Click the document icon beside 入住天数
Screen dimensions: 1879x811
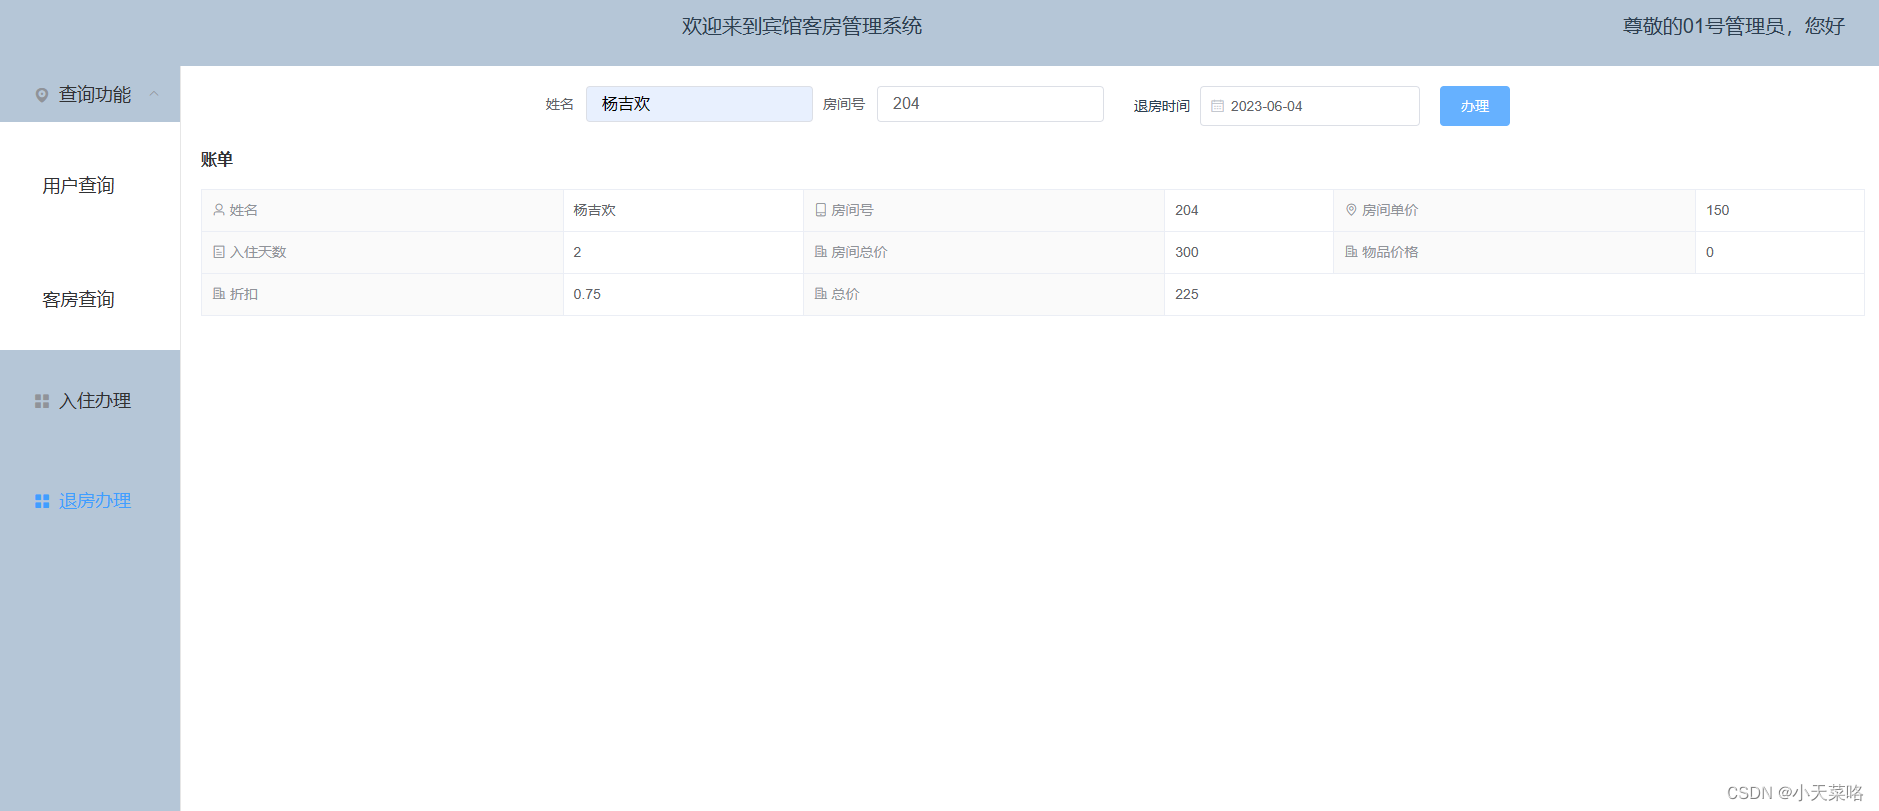(219, 252)
